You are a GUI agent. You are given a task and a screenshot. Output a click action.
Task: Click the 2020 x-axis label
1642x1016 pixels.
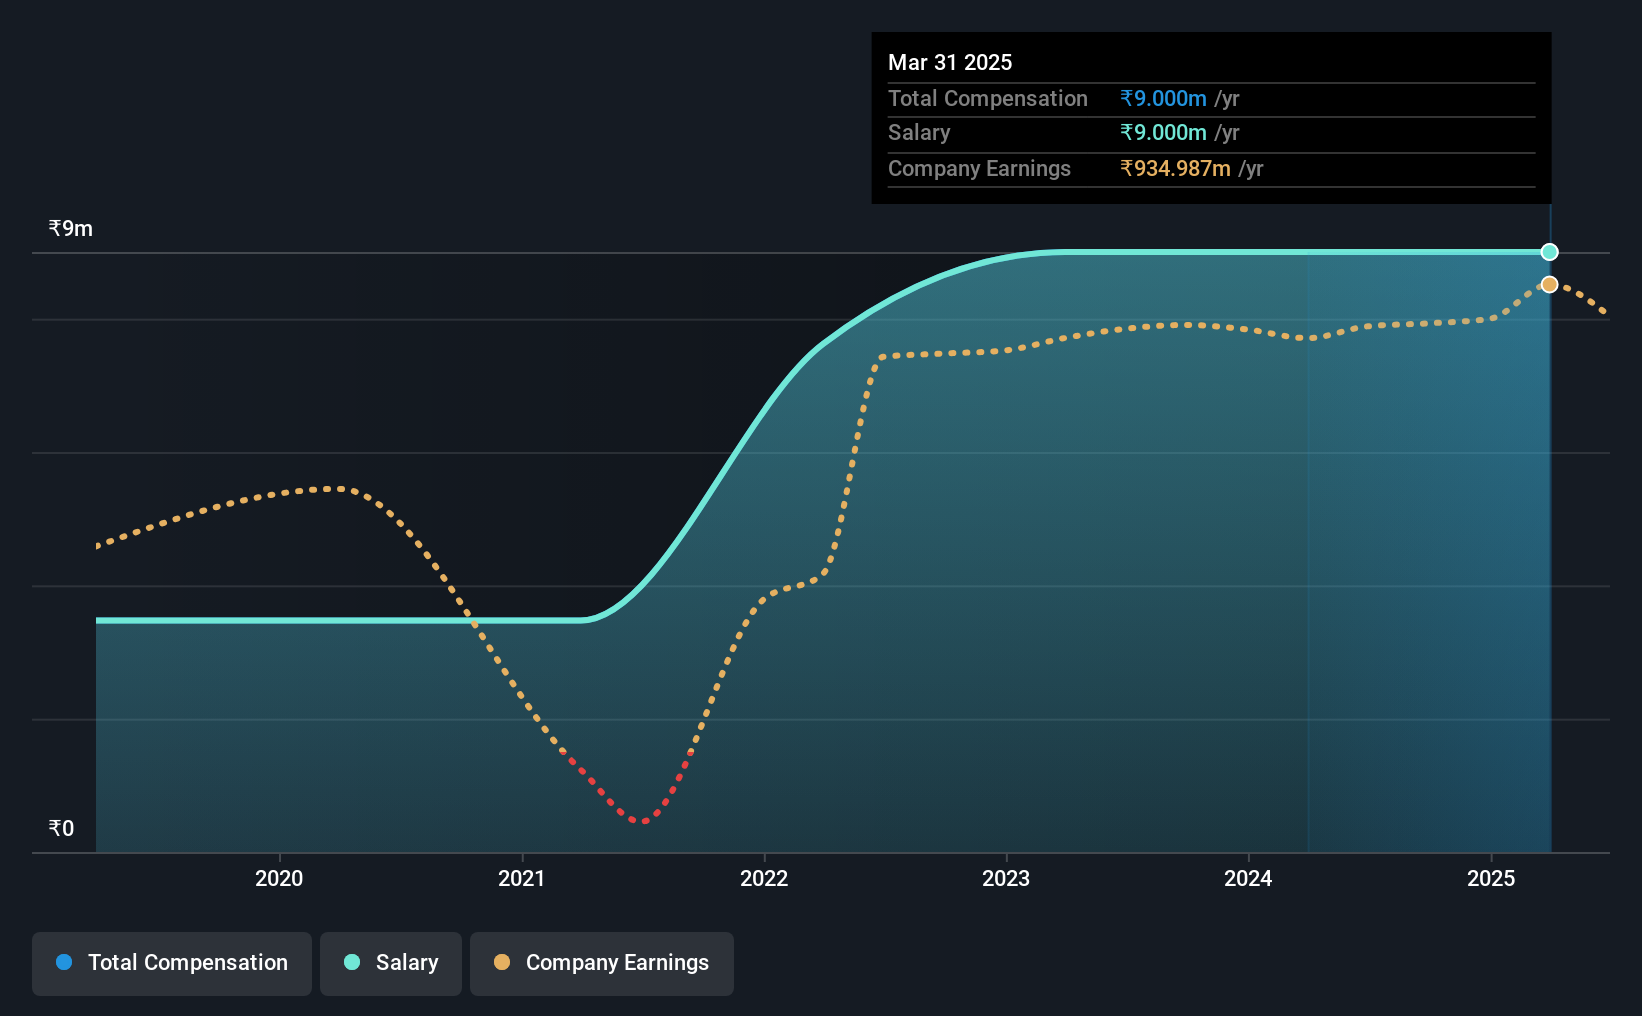pyautogui.click(x=279, y=878)
